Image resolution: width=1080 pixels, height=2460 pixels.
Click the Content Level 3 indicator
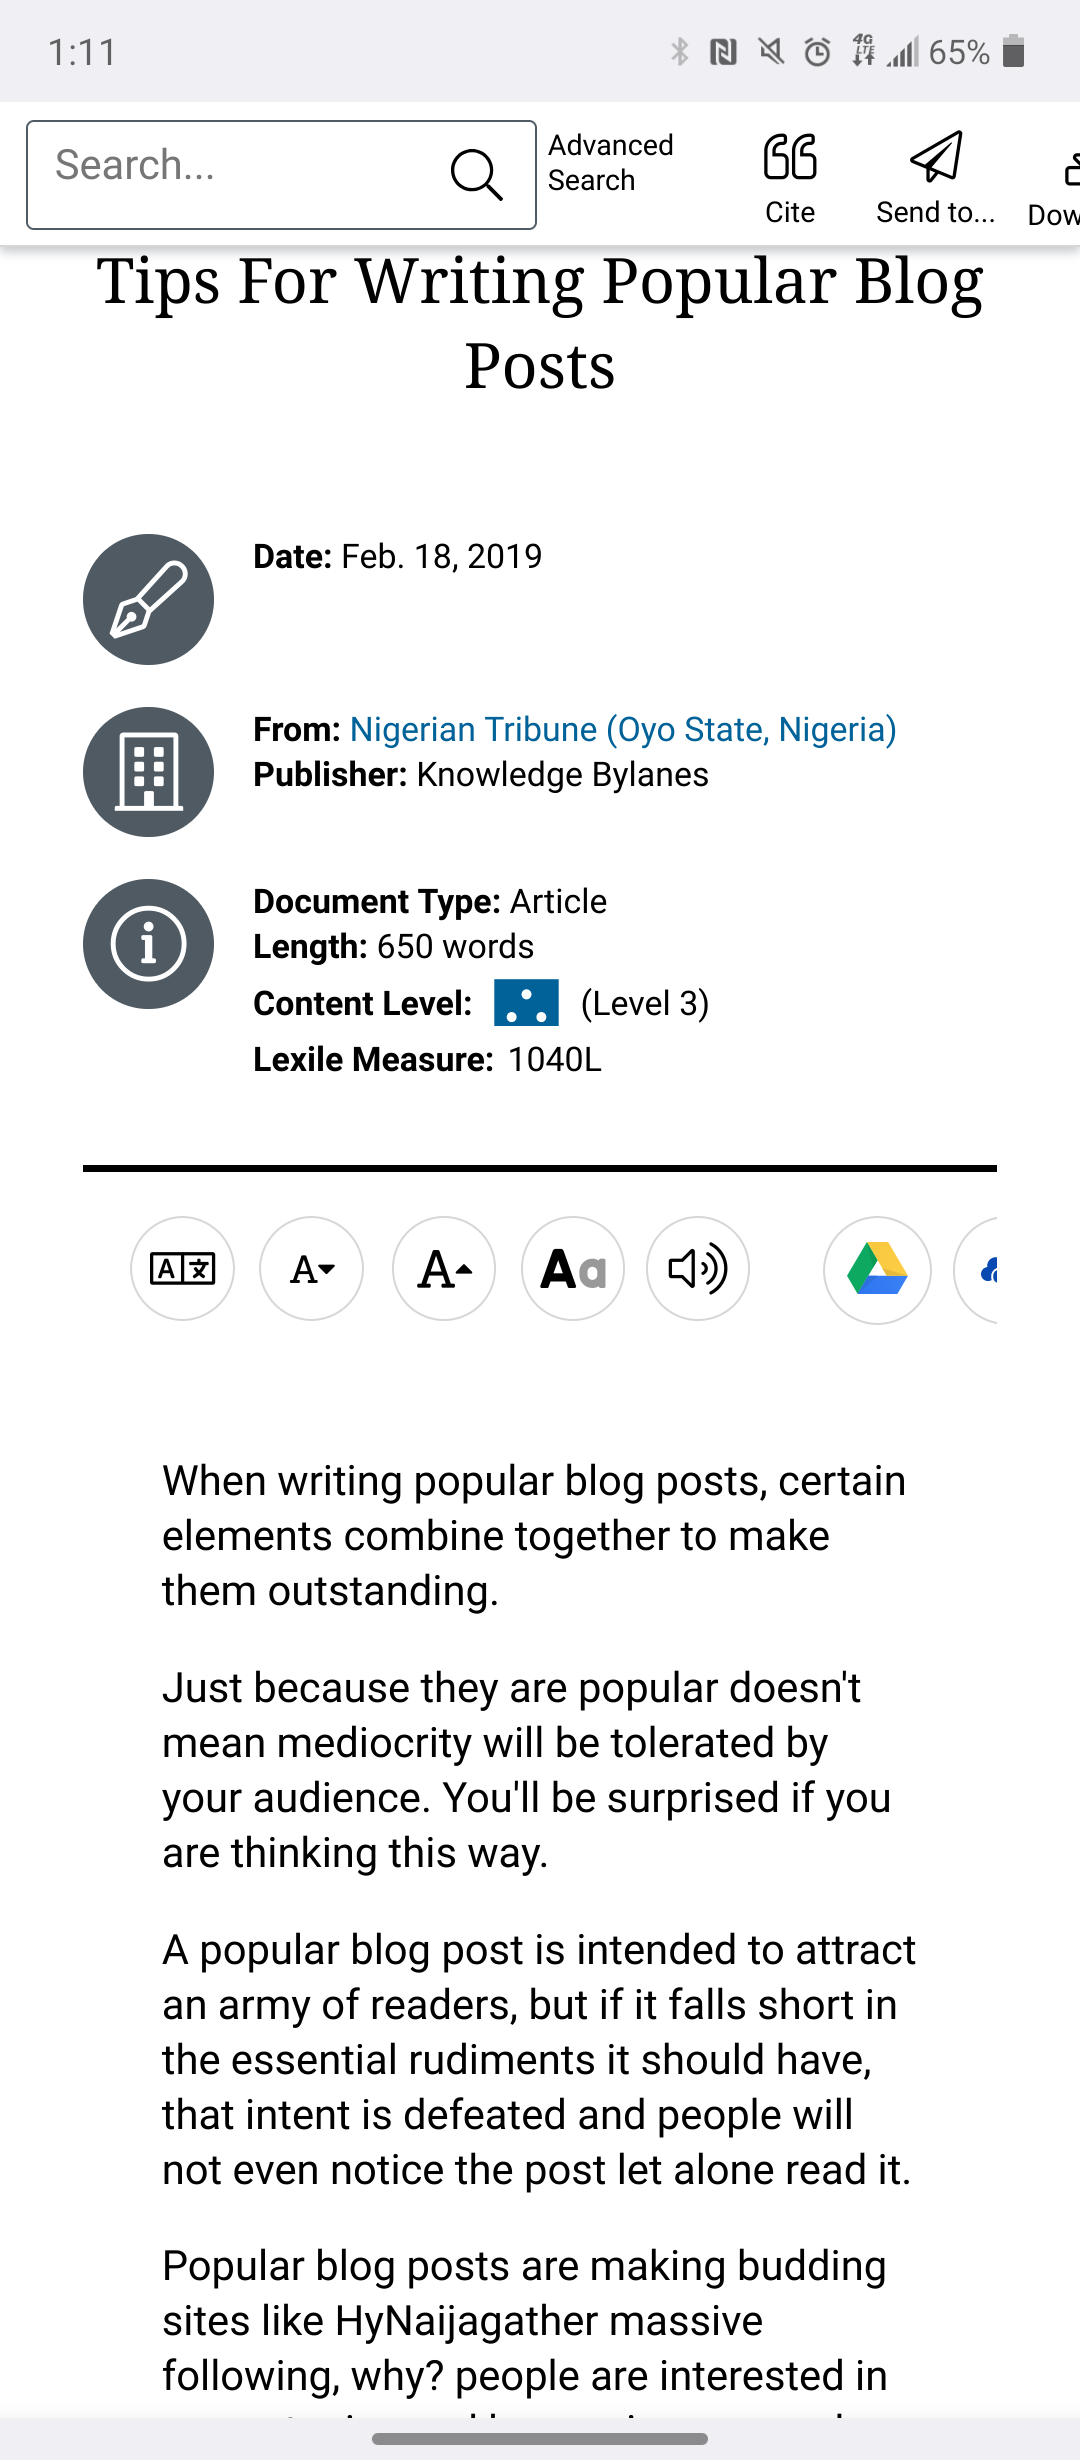click(526, 1003)
